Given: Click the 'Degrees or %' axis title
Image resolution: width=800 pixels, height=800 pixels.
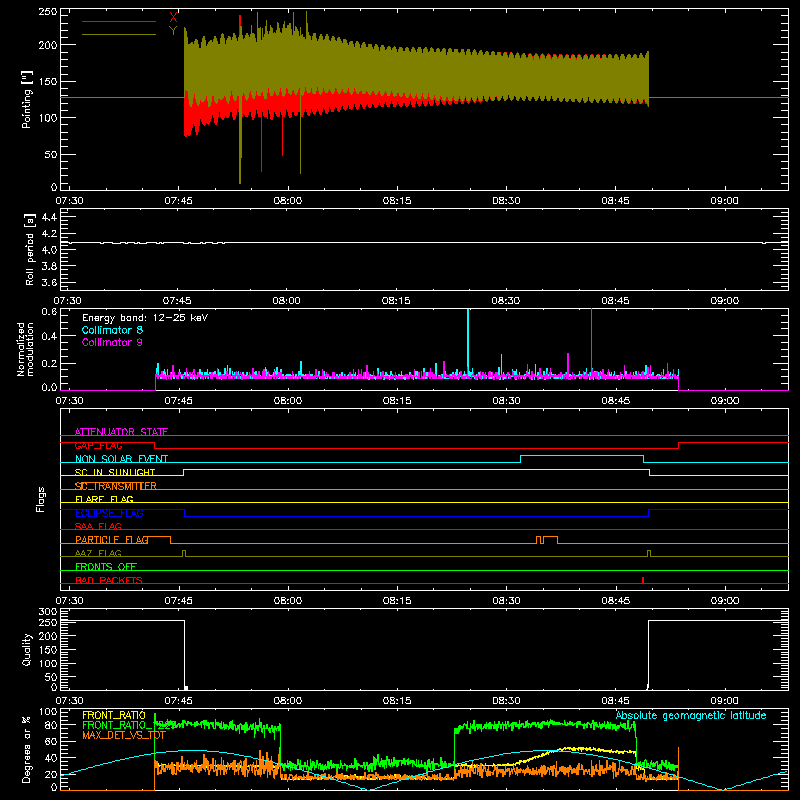Looking at the screenshot, I should [x=27, y=749].
